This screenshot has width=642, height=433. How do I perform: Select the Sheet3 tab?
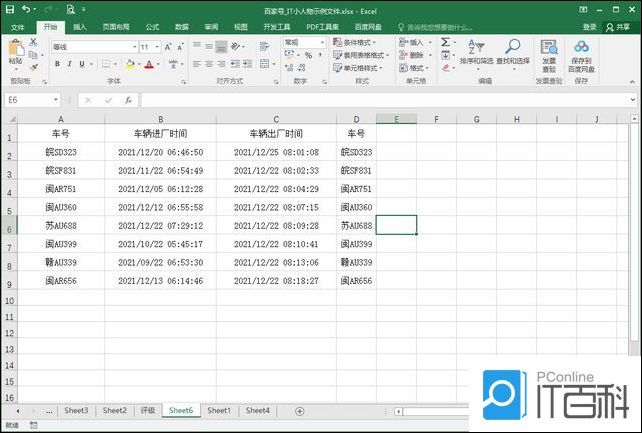76,410
